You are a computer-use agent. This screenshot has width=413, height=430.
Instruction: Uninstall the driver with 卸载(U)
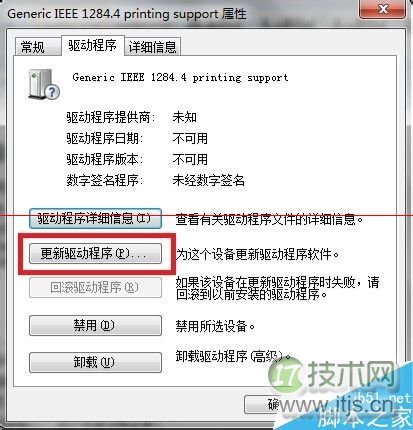pos(95,362)
